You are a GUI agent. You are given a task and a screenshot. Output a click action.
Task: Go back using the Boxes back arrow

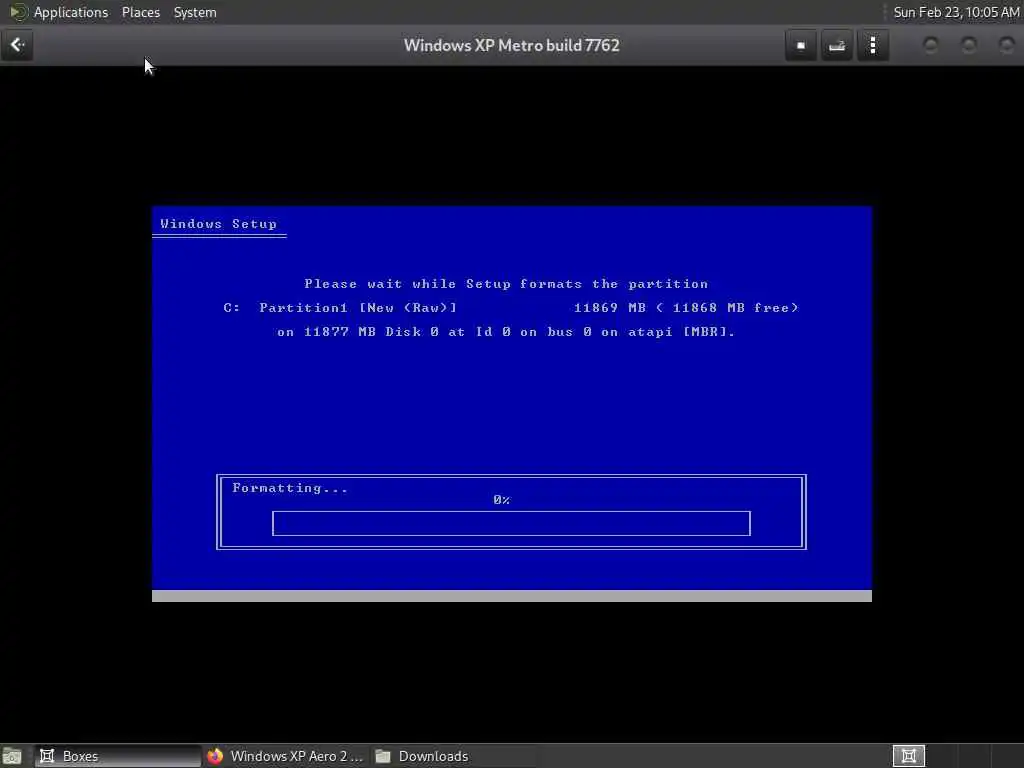tap(17, 45)
